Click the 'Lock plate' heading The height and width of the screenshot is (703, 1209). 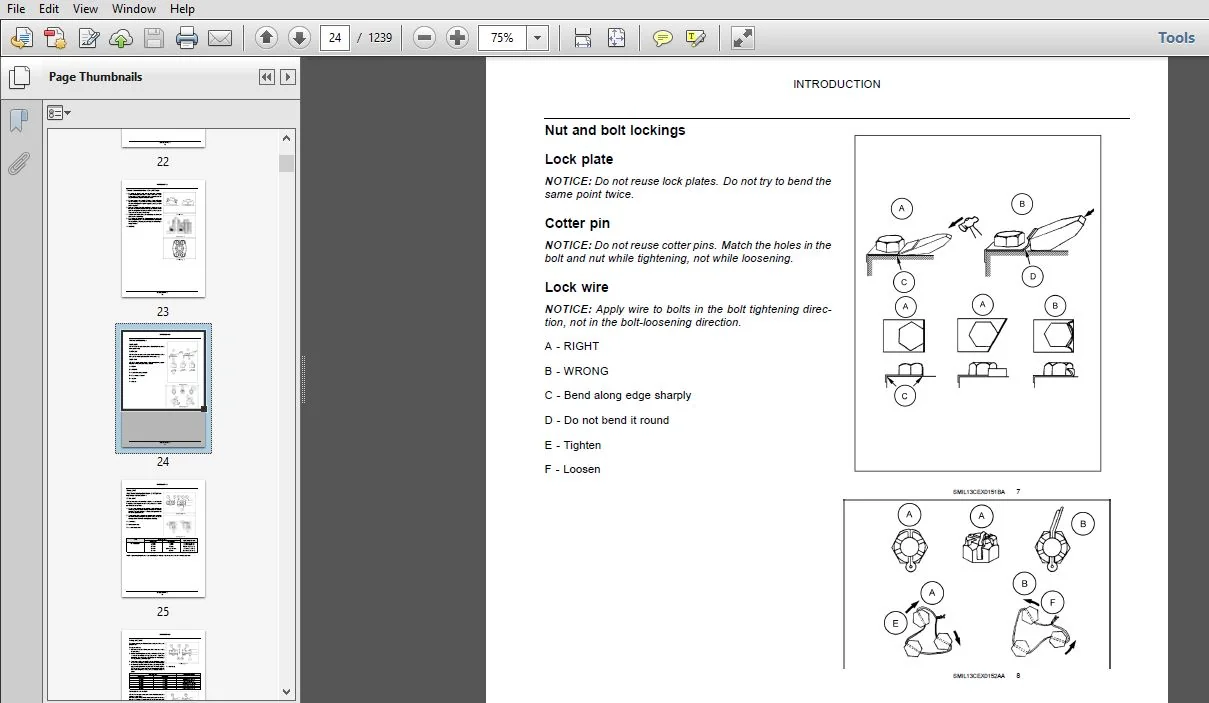[579, 159]
